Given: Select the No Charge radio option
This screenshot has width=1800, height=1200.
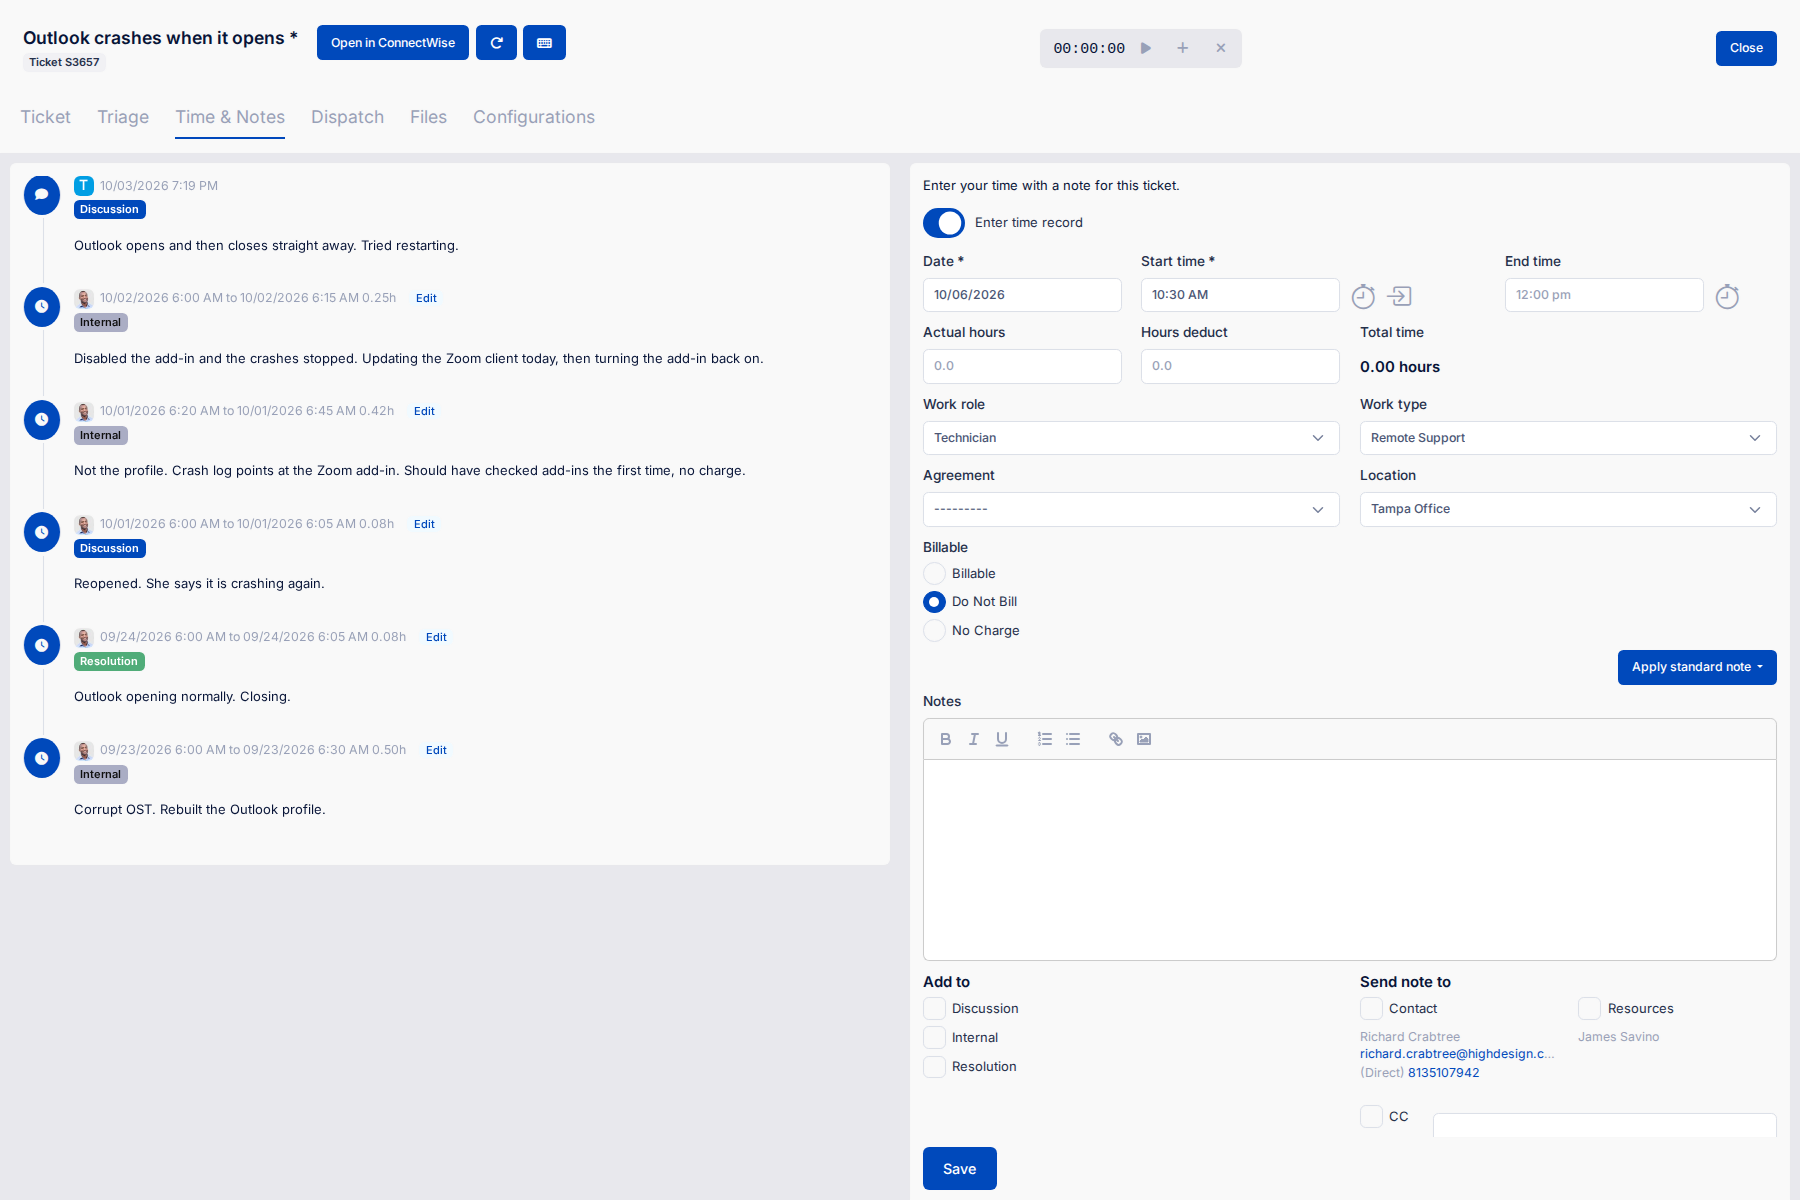Looking at the screenshot, I should pyautogui.click(x=934, y=630).
